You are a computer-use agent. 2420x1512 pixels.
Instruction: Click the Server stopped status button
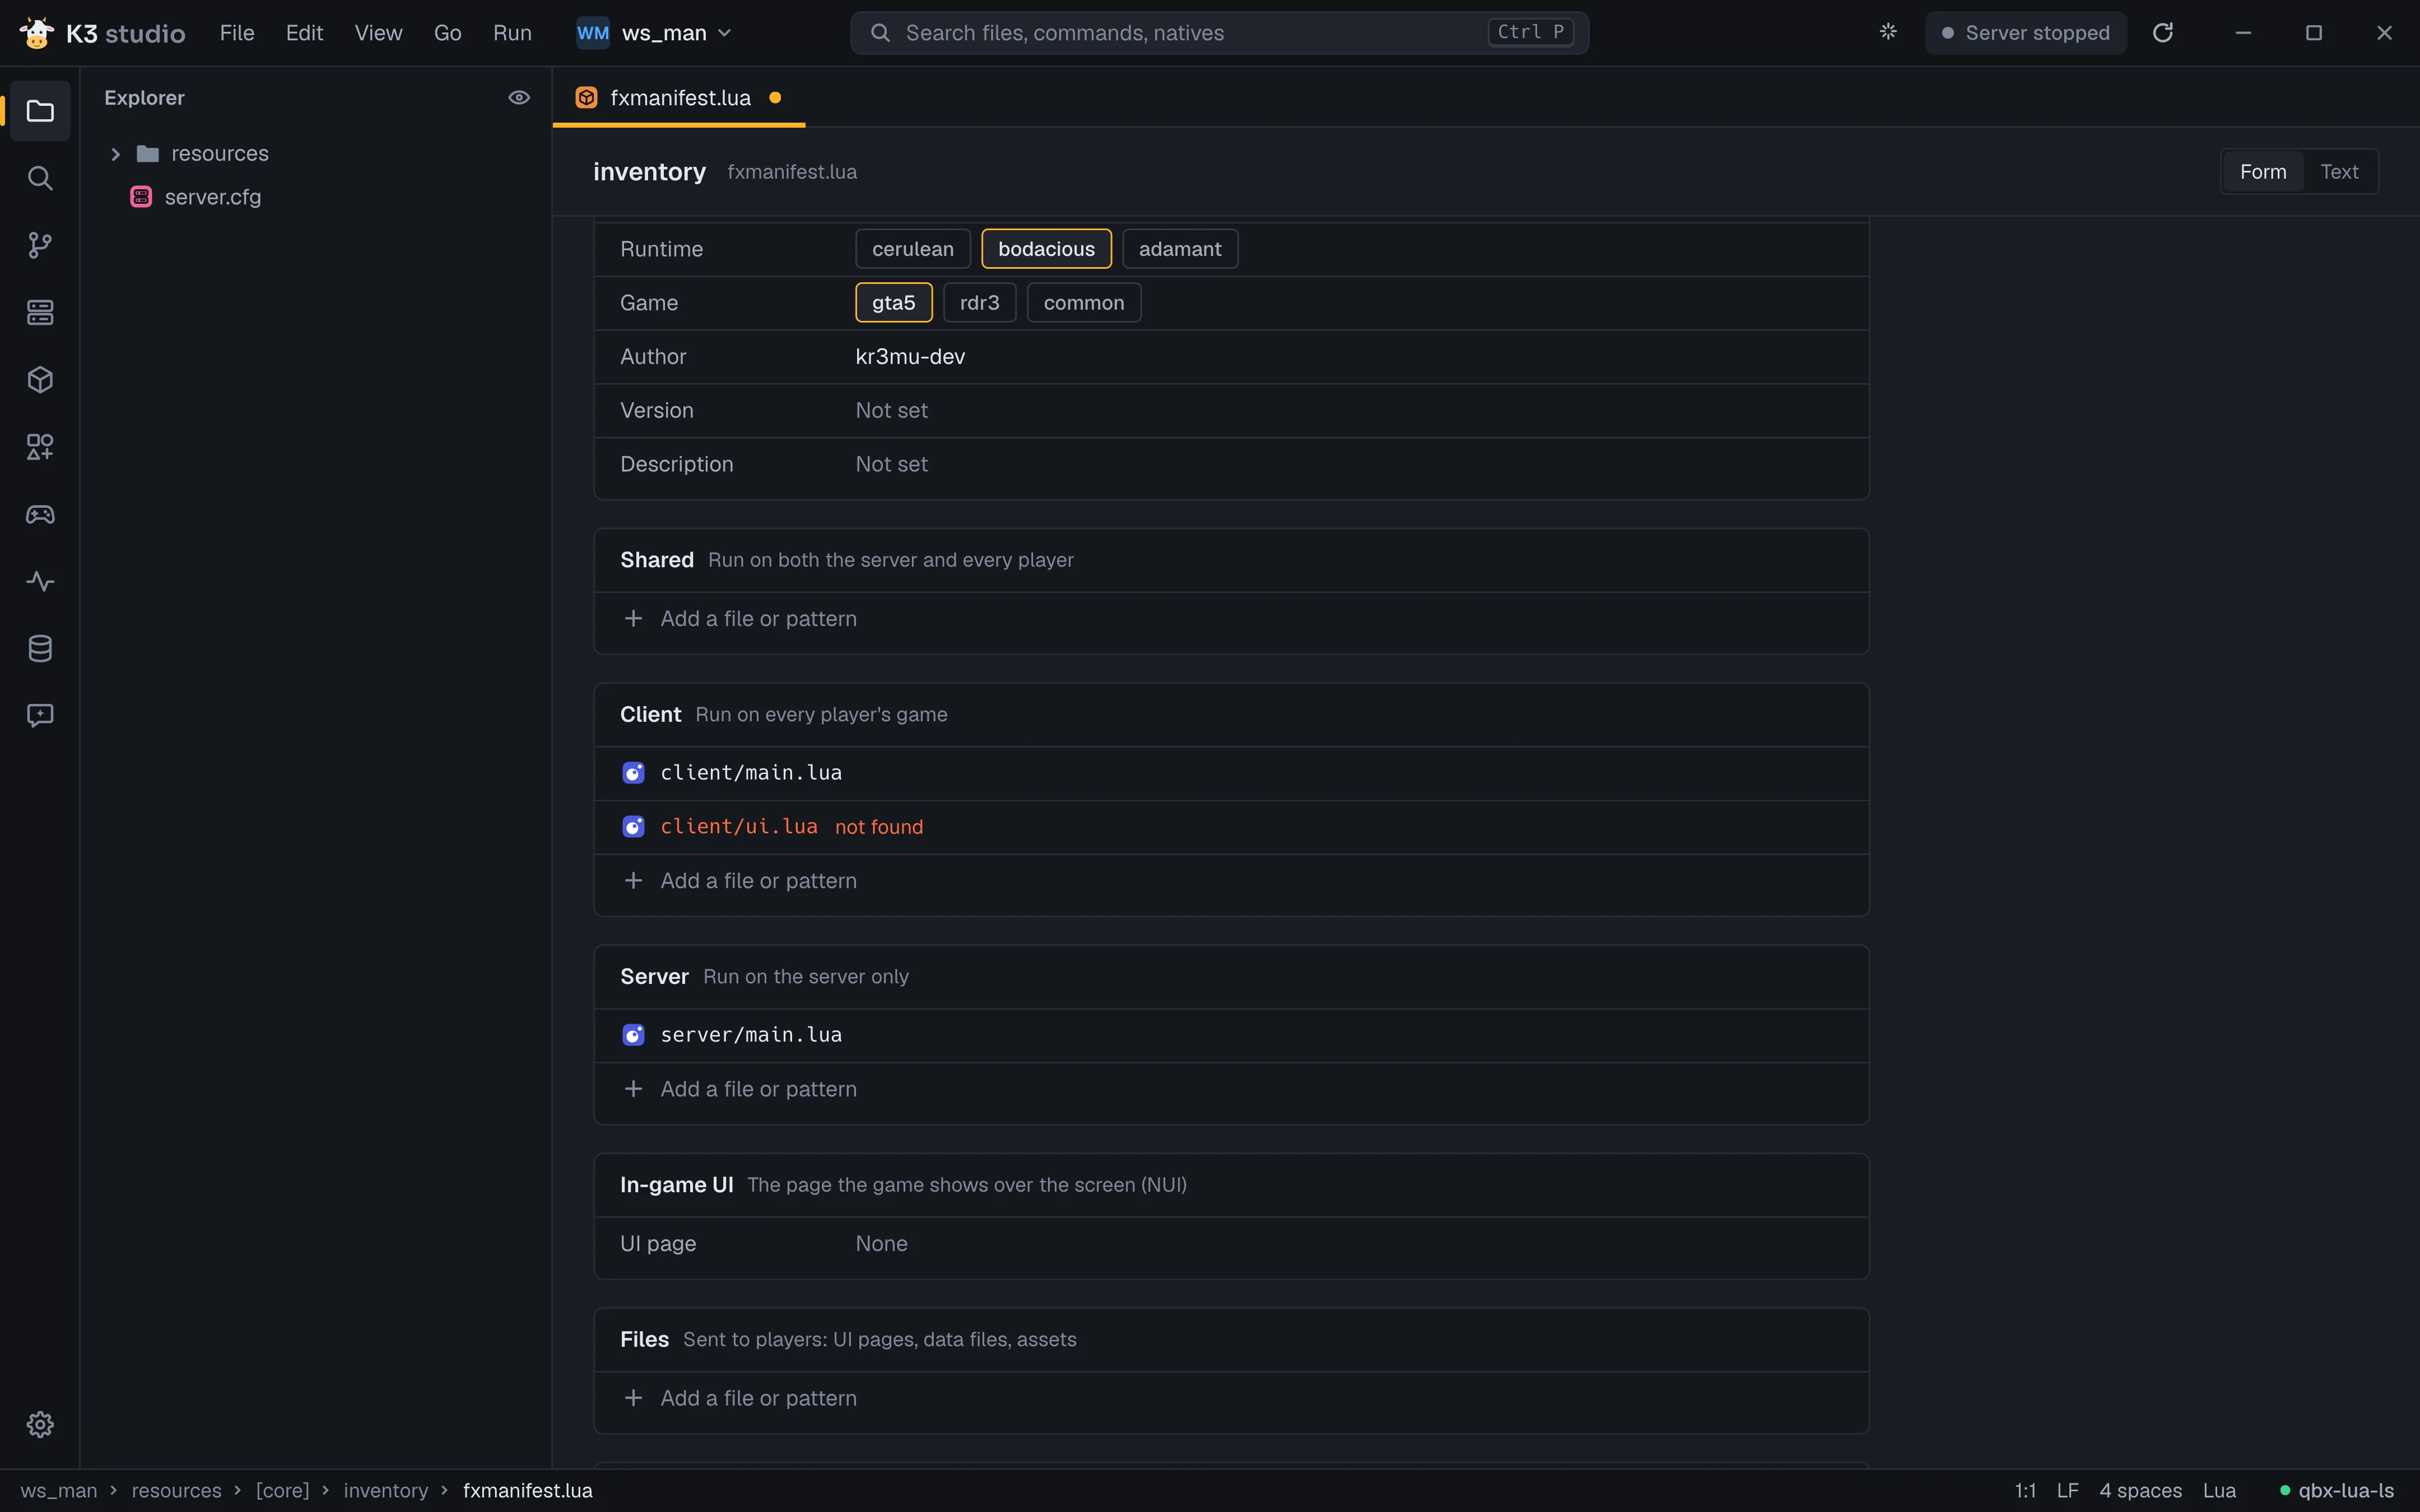pyautogui.click(x=2026, y=33)
